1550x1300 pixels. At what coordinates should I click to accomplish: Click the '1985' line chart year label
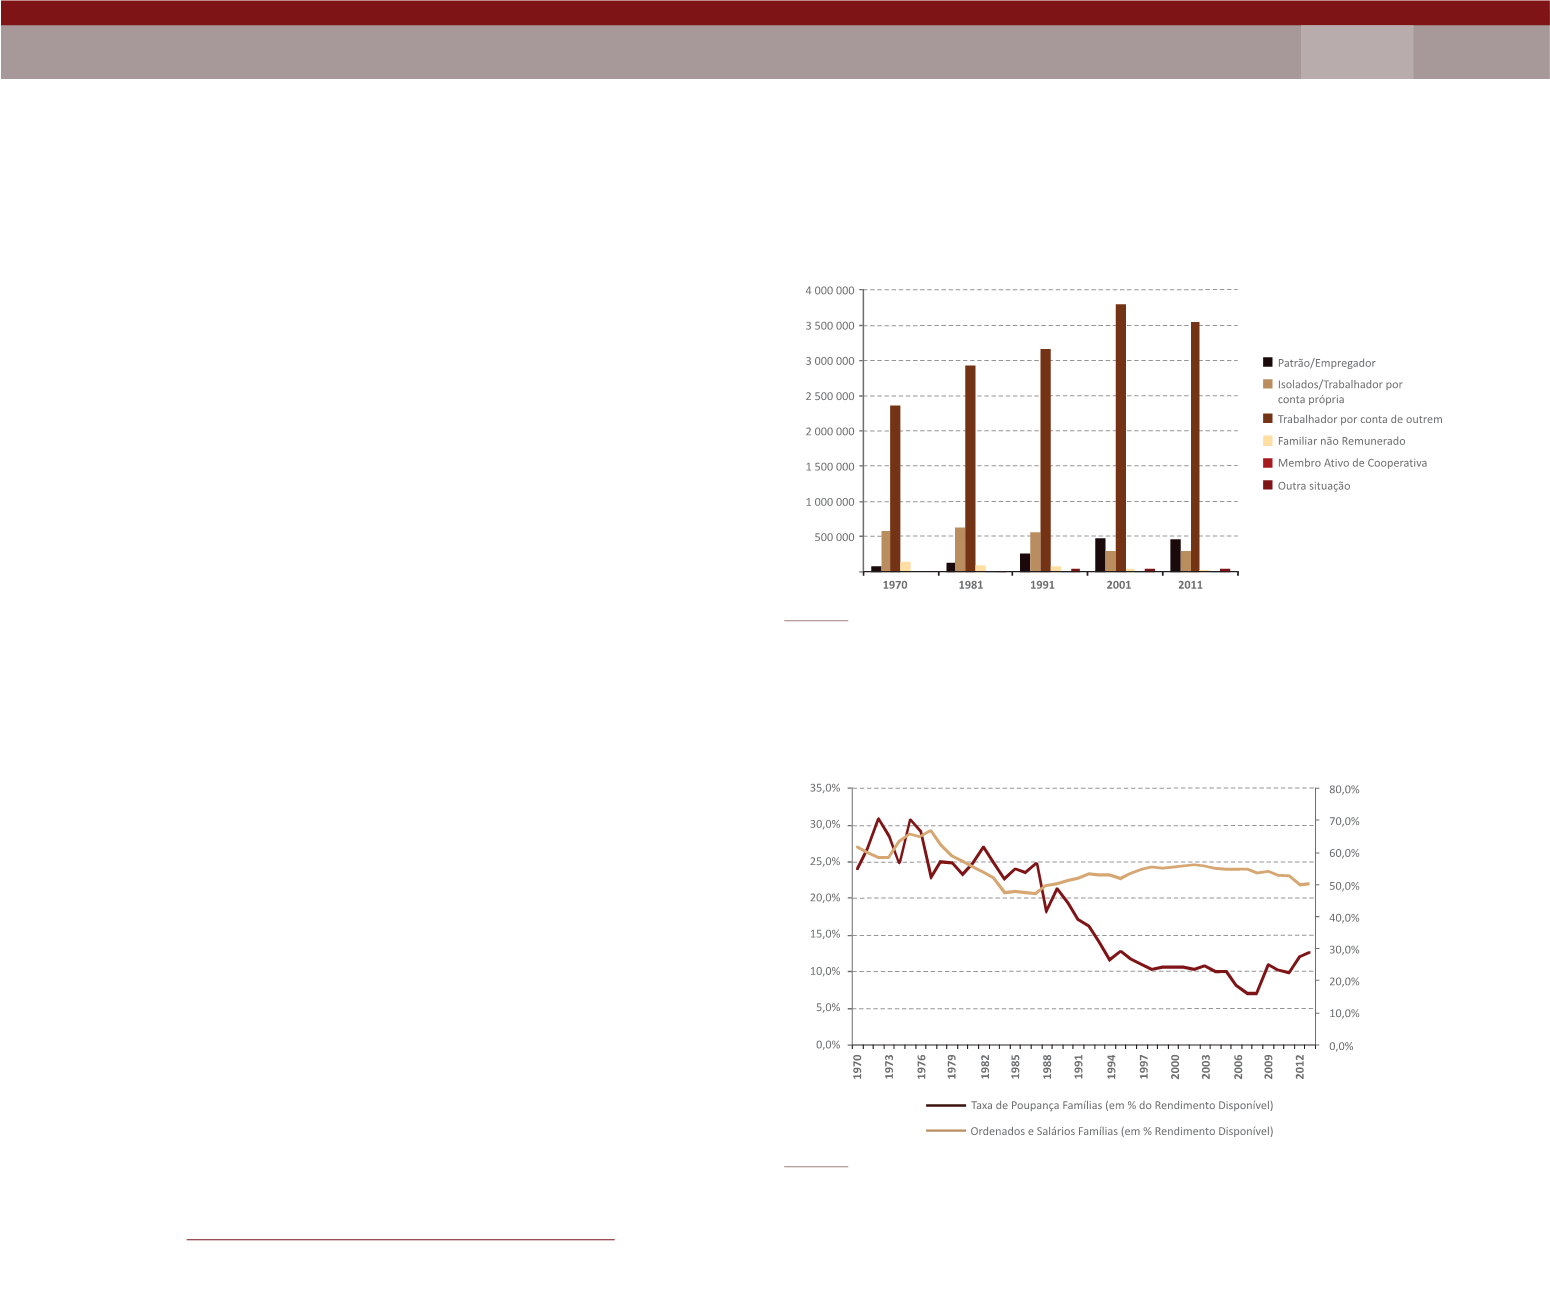coord(1016,1066)
